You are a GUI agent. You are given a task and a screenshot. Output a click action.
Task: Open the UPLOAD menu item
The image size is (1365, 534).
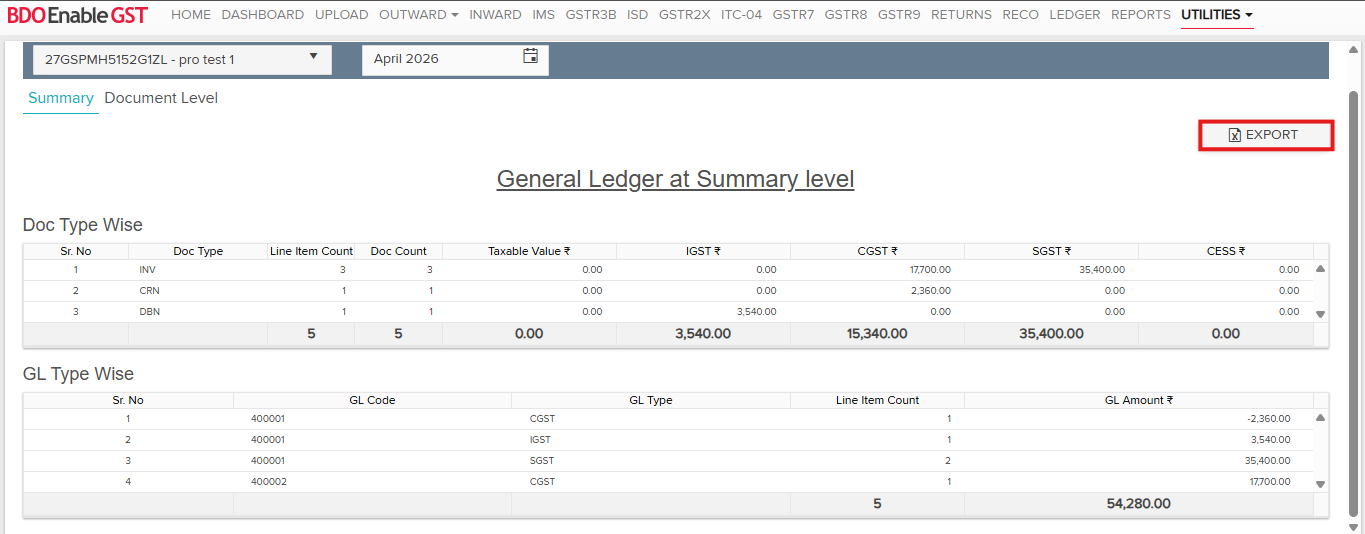[x=342, y=15]
